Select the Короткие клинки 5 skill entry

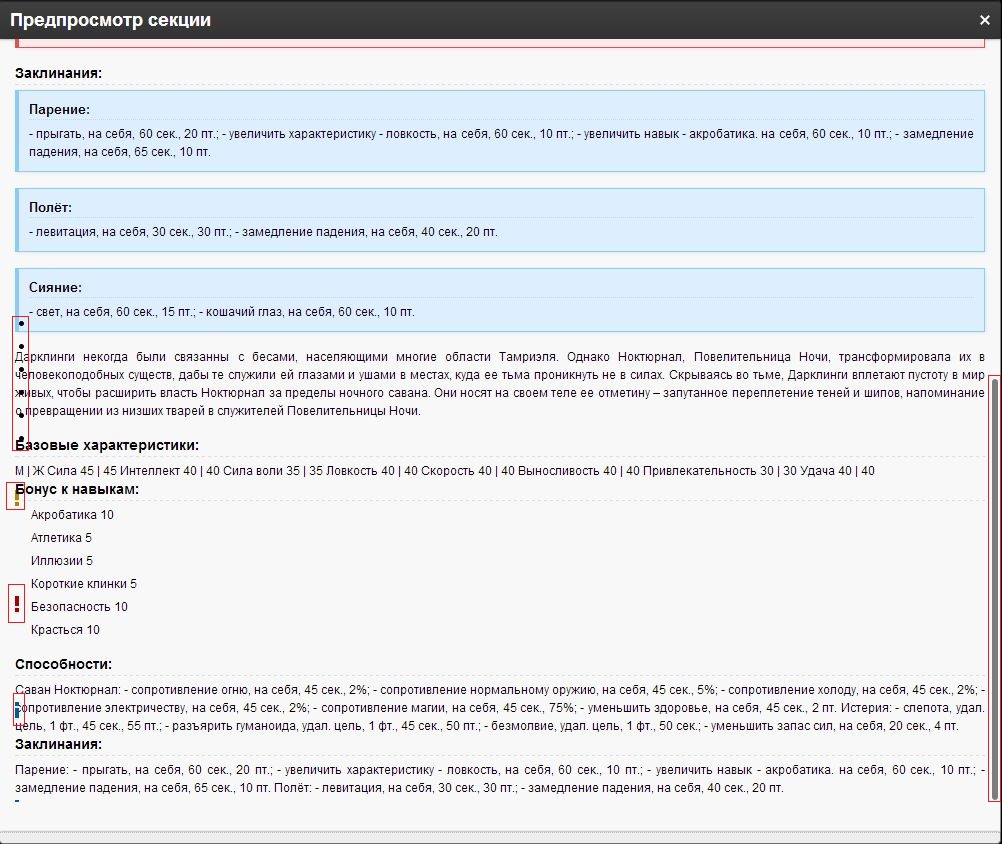coord(84,584)
